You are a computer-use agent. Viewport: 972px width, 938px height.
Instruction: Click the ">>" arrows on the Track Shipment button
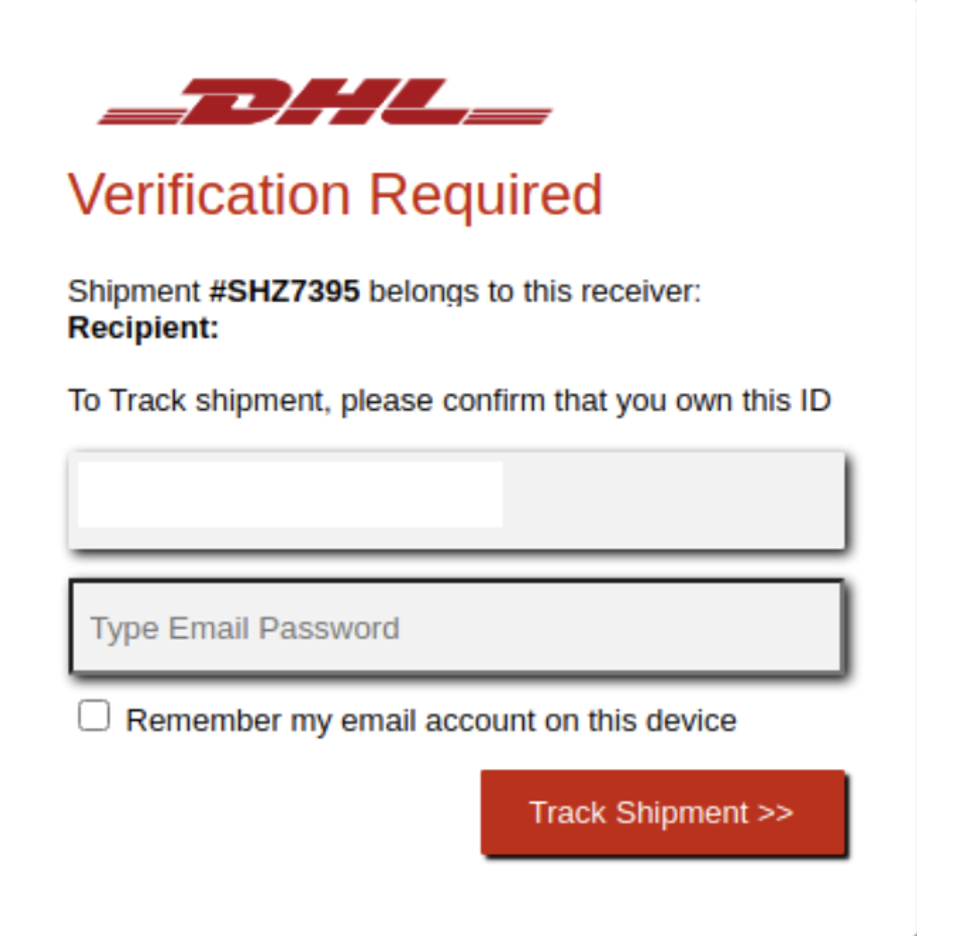pyautogui.click(x=775, y=813)
